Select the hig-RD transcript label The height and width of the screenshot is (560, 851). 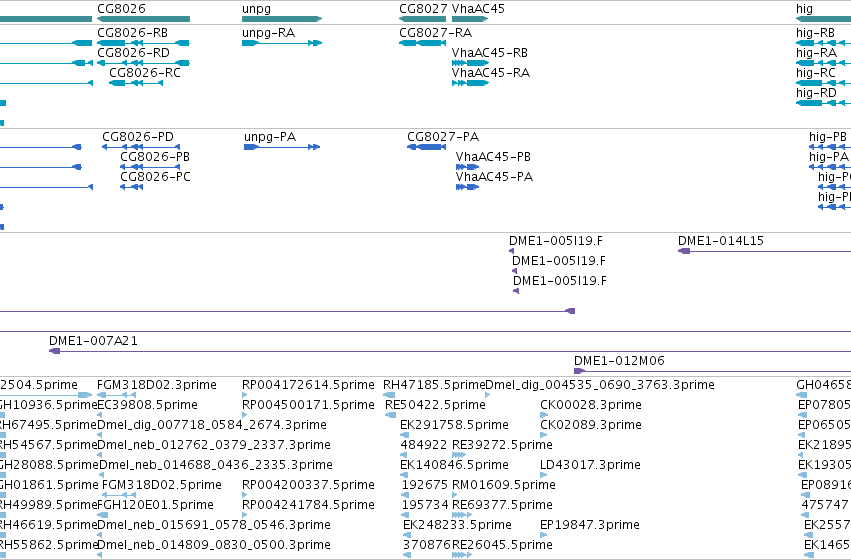coord(816,93)
